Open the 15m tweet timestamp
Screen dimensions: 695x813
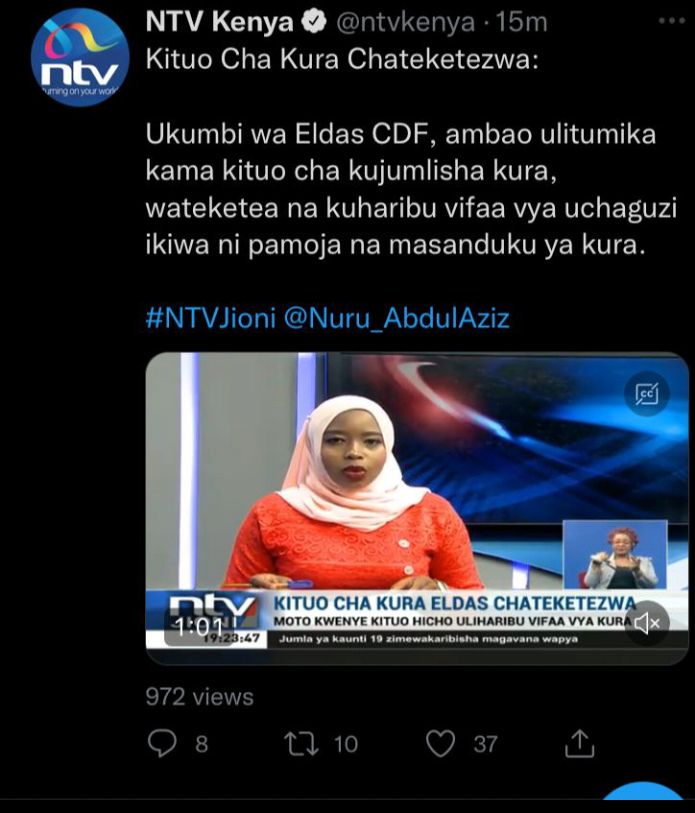click(x=521, y=22)
